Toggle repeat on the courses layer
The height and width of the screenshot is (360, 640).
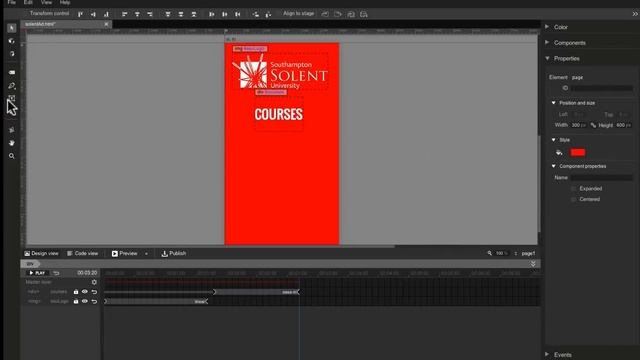point(94,292)
